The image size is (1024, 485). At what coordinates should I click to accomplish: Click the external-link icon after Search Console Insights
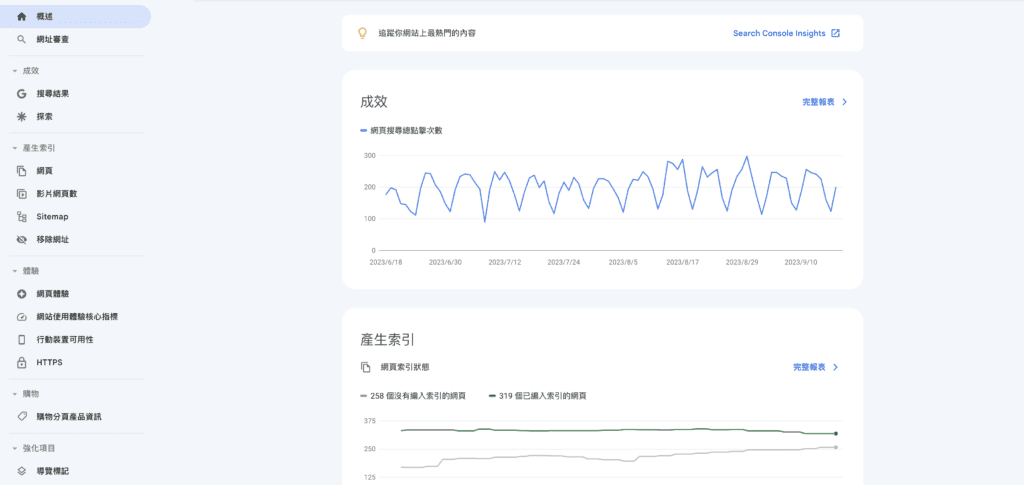click(835, 33)
